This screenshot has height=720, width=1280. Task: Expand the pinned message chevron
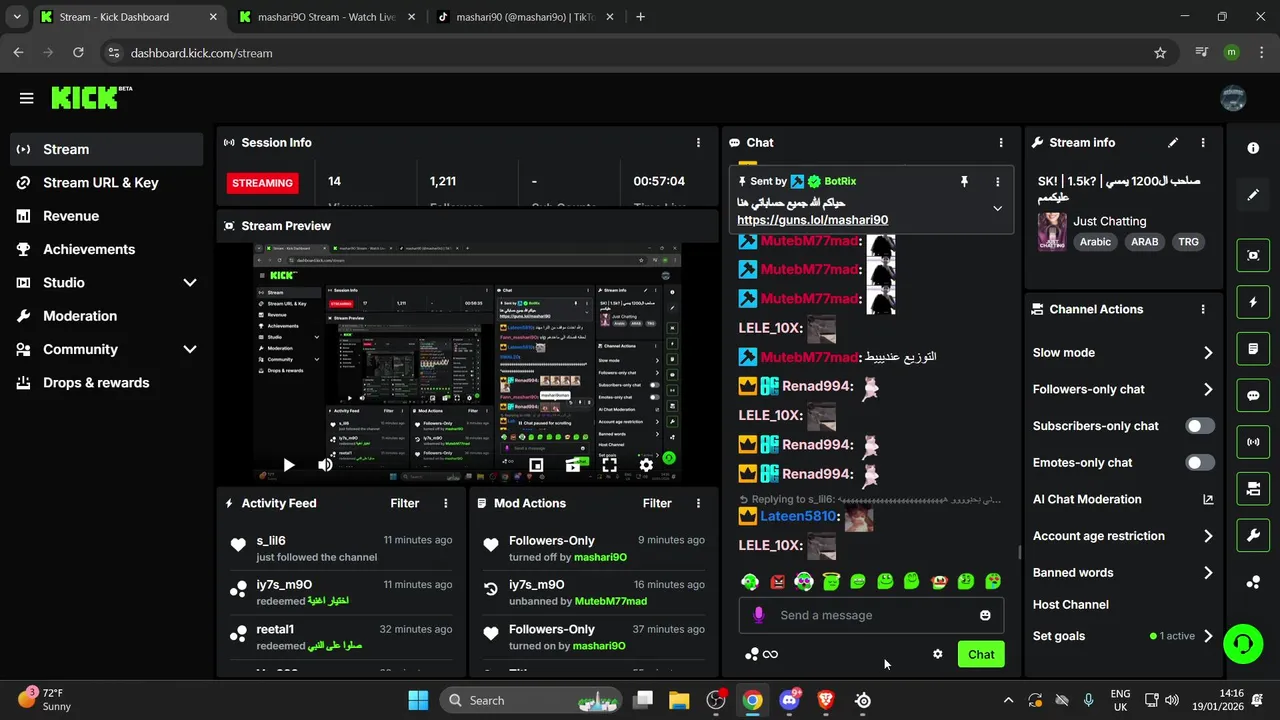pyautogui.click(x=997, y=208)
